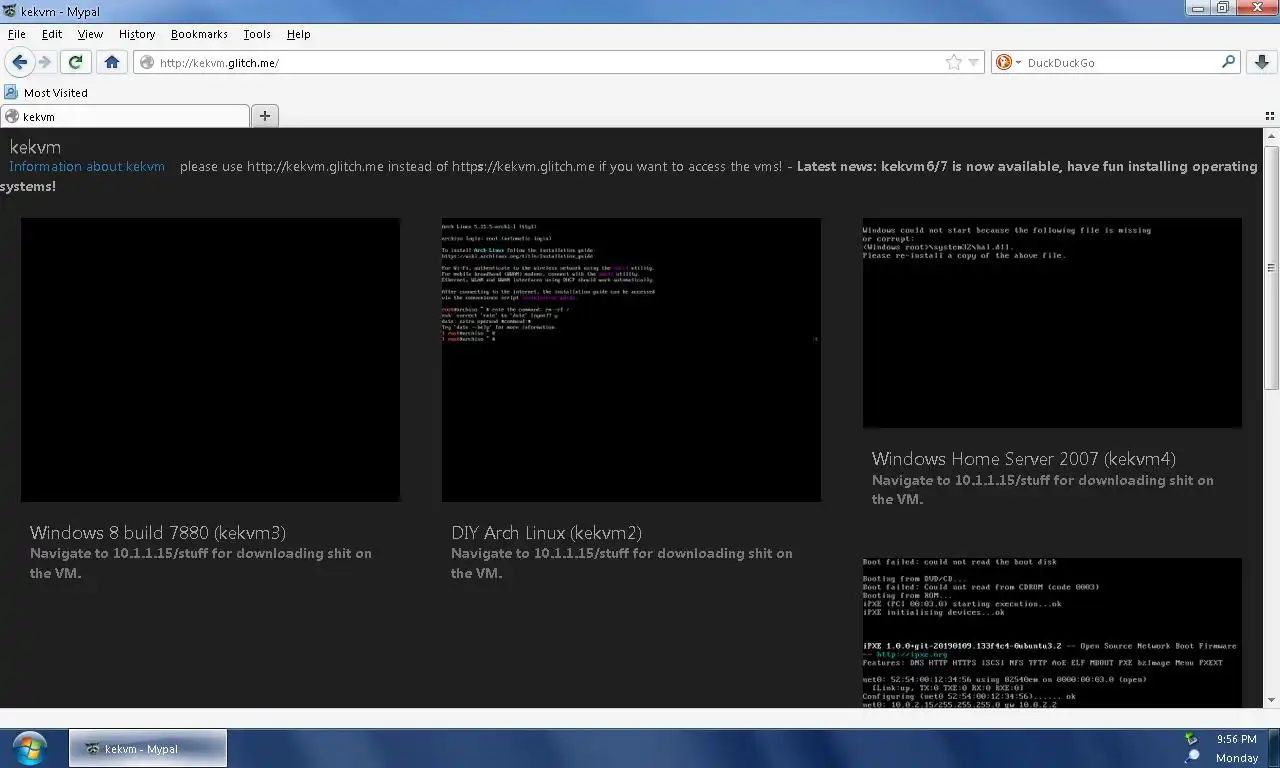Expand the URL history dropdown arrow
The width and height of the screenshot is (1280, 768).
[974, 62]
